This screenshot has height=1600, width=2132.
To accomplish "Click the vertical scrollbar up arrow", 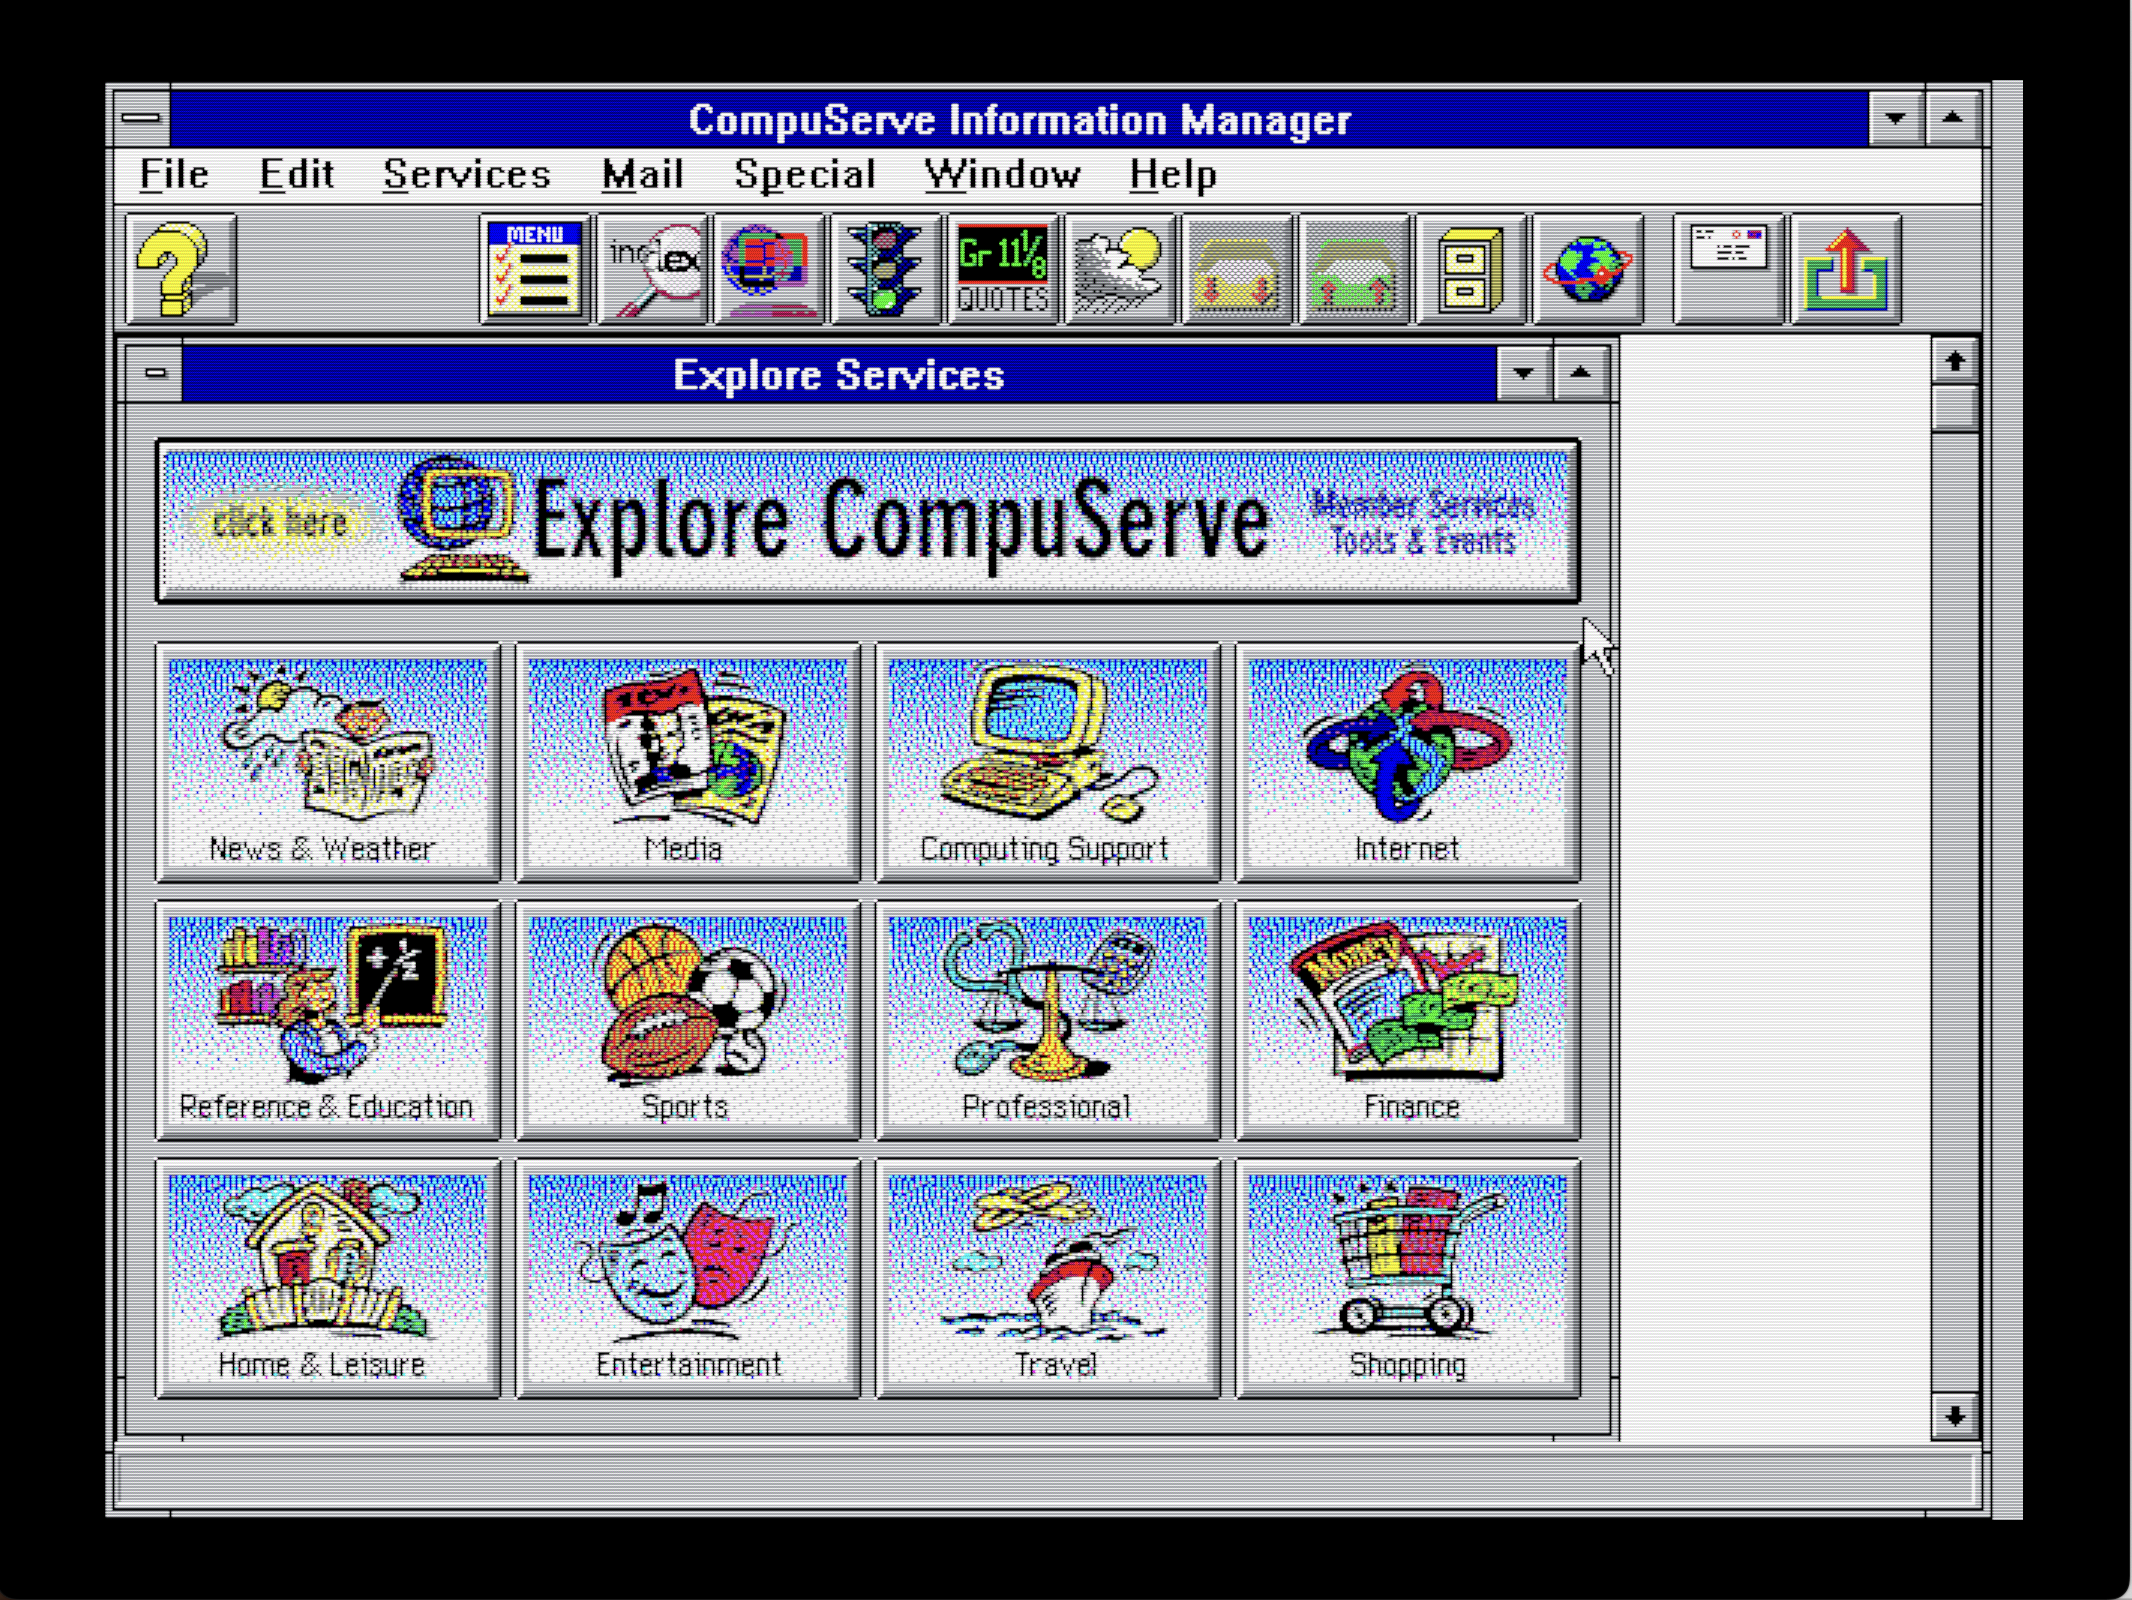I will tap(1955, 361).
